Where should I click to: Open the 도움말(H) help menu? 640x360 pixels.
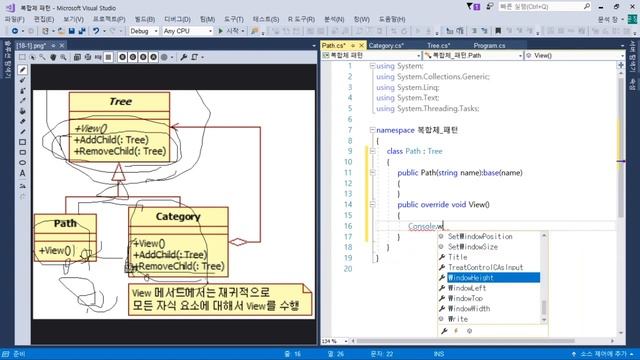(392, 19)
